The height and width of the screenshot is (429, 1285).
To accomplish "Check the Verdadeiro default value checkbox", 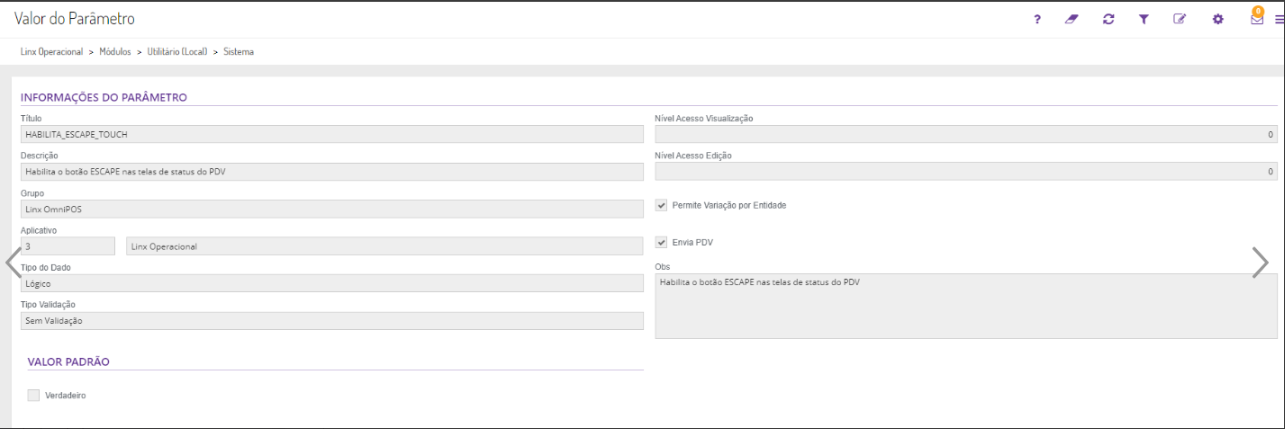I will click(34, 395).
